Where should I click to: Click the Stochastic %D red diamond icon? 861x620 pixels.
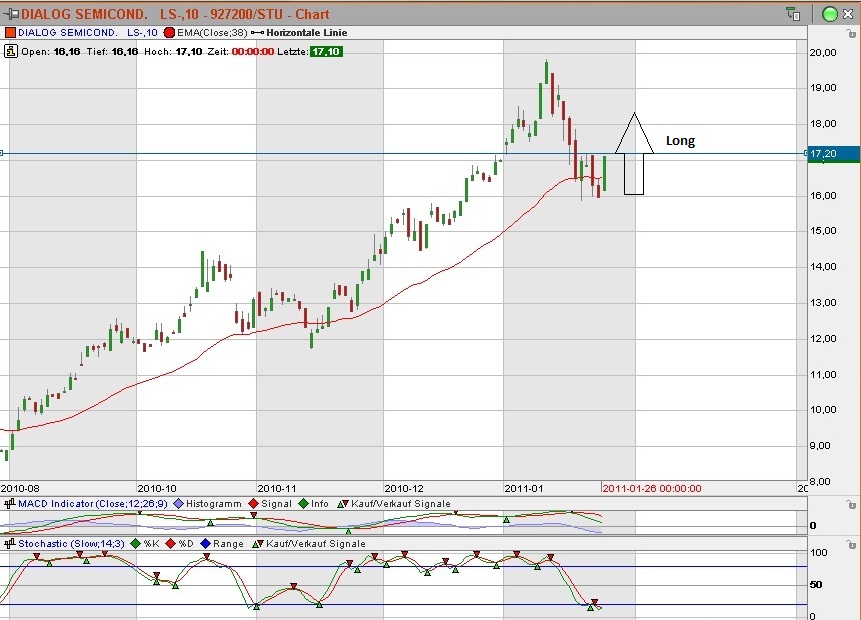tap(170, 544)
